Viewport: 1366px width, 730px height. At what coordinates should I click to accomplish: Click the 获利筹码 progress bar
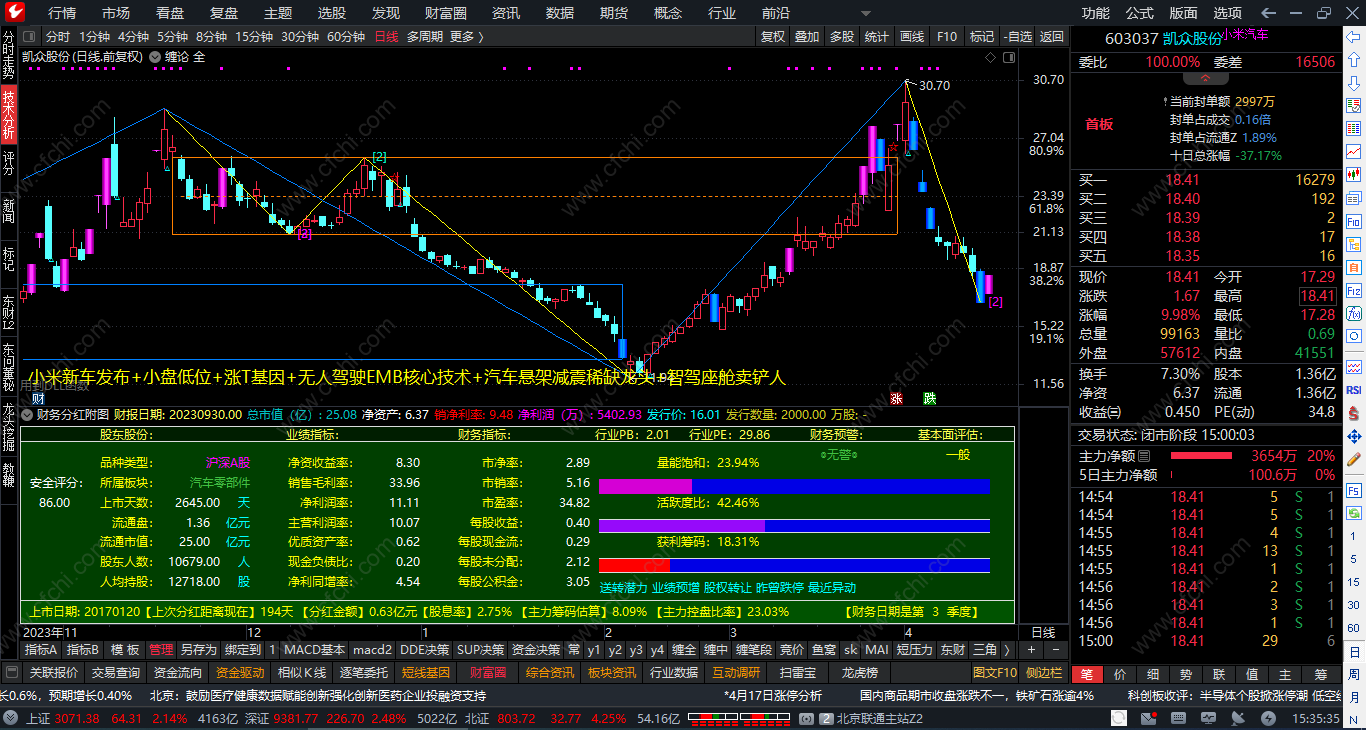coord(794,565)
